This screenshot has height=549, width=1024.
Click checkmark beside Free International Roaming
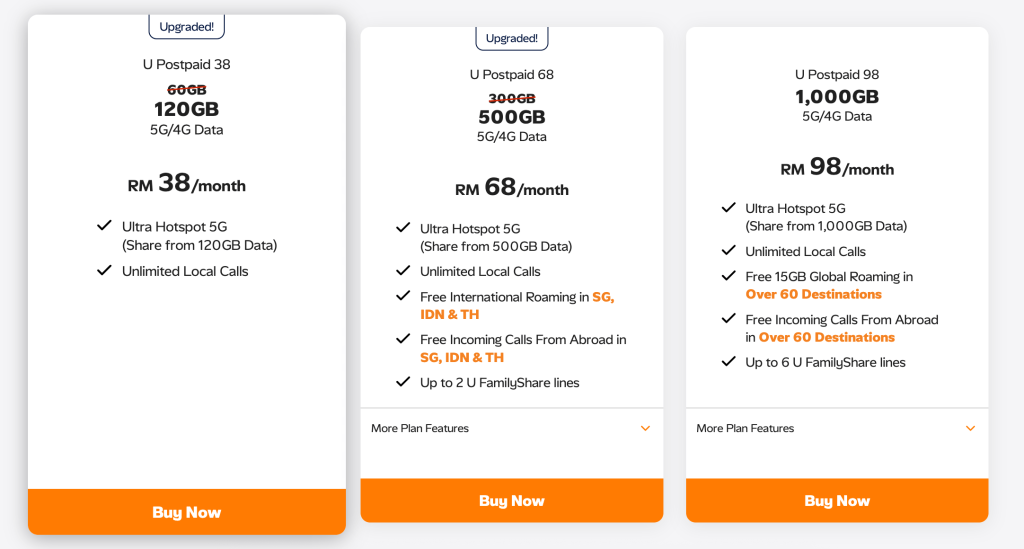click(x=403, y=296)
